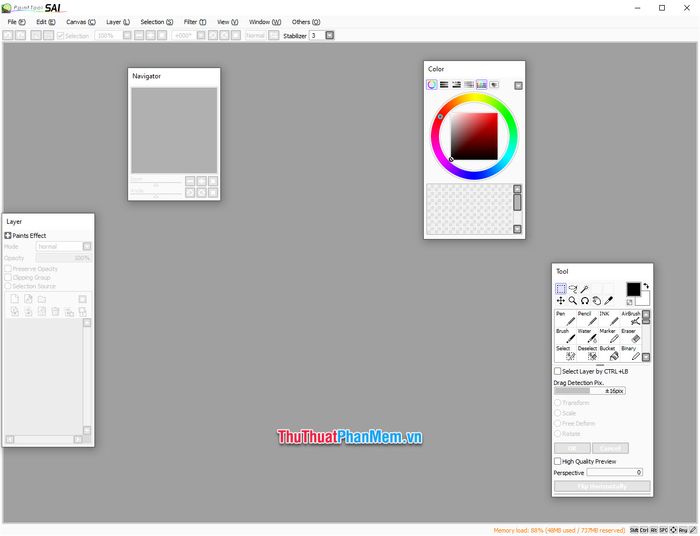The height and width of the screenshot is (536, 700).
Task: Choose the Color Picker eyedropper tool
Action: [608, 301]
